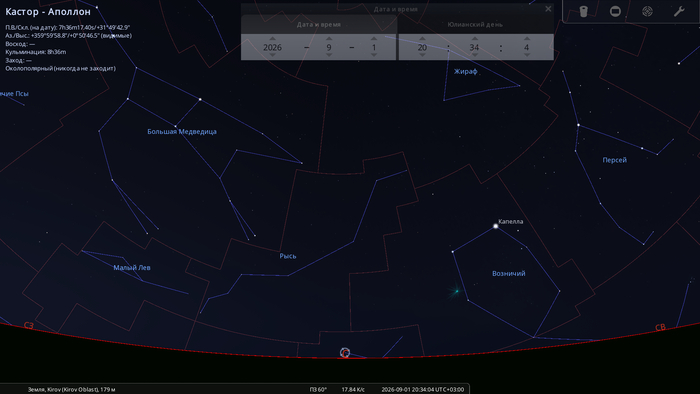This screenshot has height=394, width=700.
Task: Increase the day value 1
Action: [374, 39]
